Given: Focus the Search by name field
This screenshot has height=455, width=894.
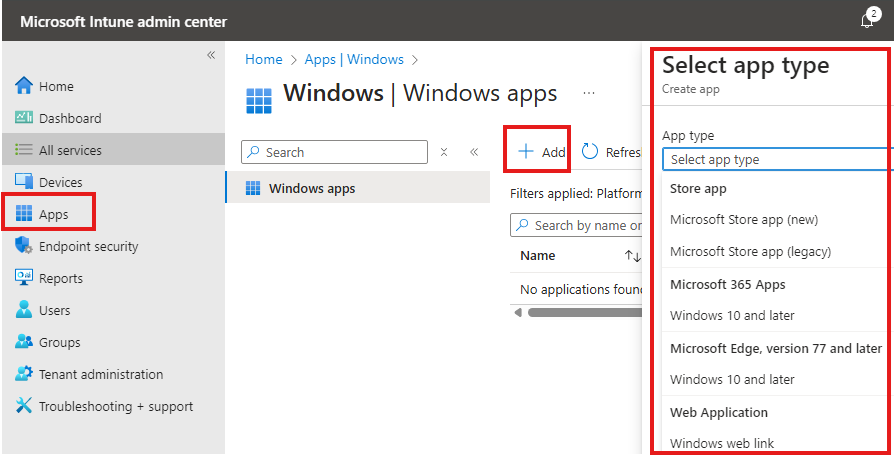Looking at the screenshot, I should 577,225.
